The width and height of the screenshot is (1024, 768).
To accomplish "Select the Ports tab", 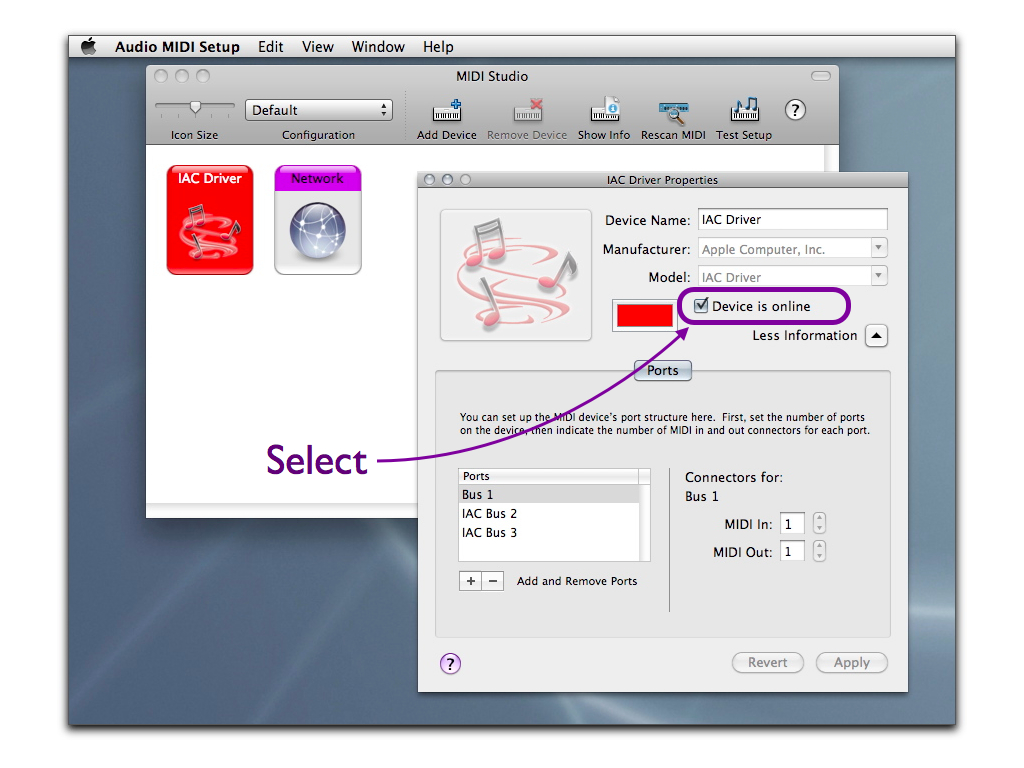I will 663,370.
